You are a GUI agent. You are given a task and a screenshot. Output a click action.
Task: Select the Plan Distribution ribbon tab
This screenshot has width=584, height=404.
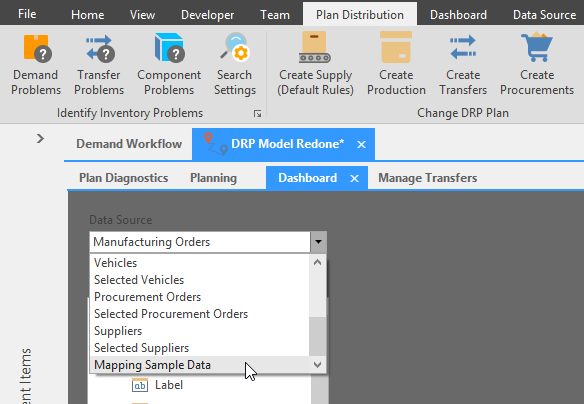coord(360,15)
